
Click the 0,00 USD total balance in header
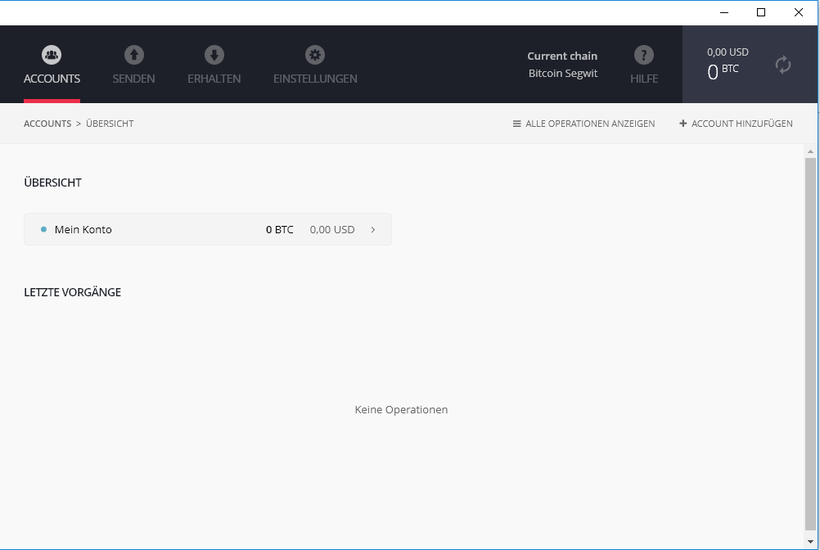click(x=727, y=52)
